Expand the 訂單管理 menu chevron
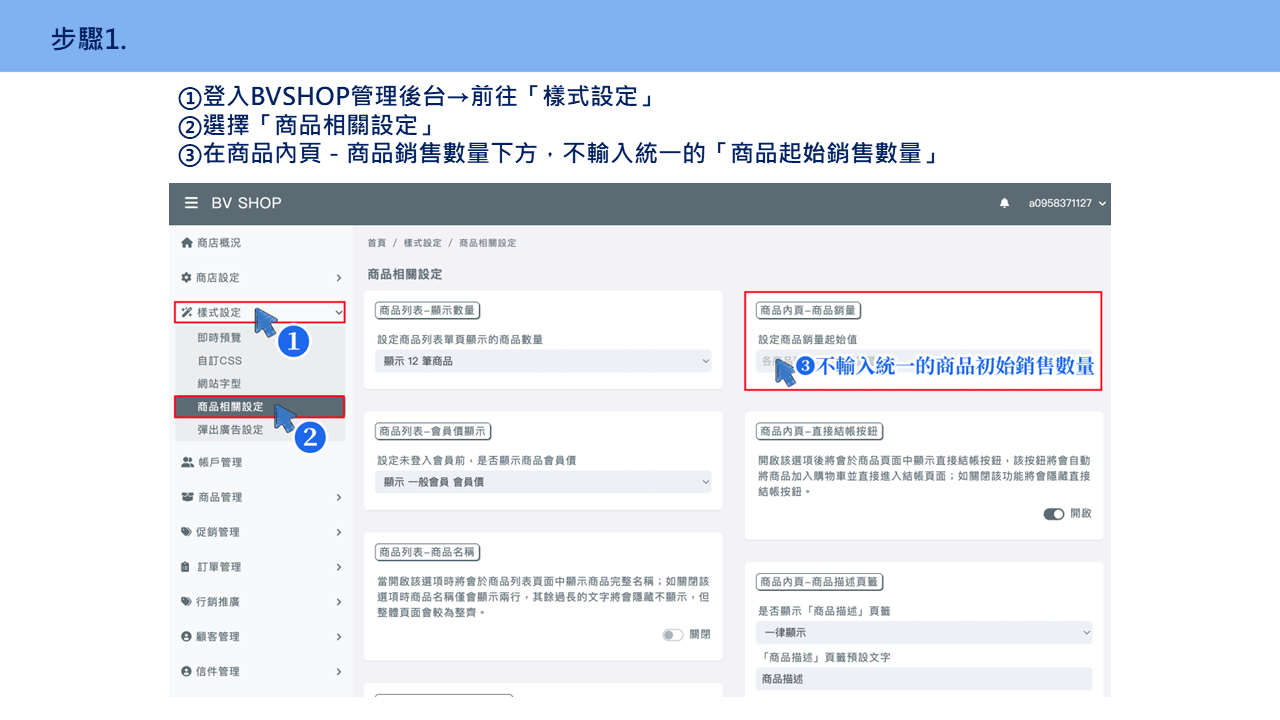 pyautogui.click(x=339, y=567)
